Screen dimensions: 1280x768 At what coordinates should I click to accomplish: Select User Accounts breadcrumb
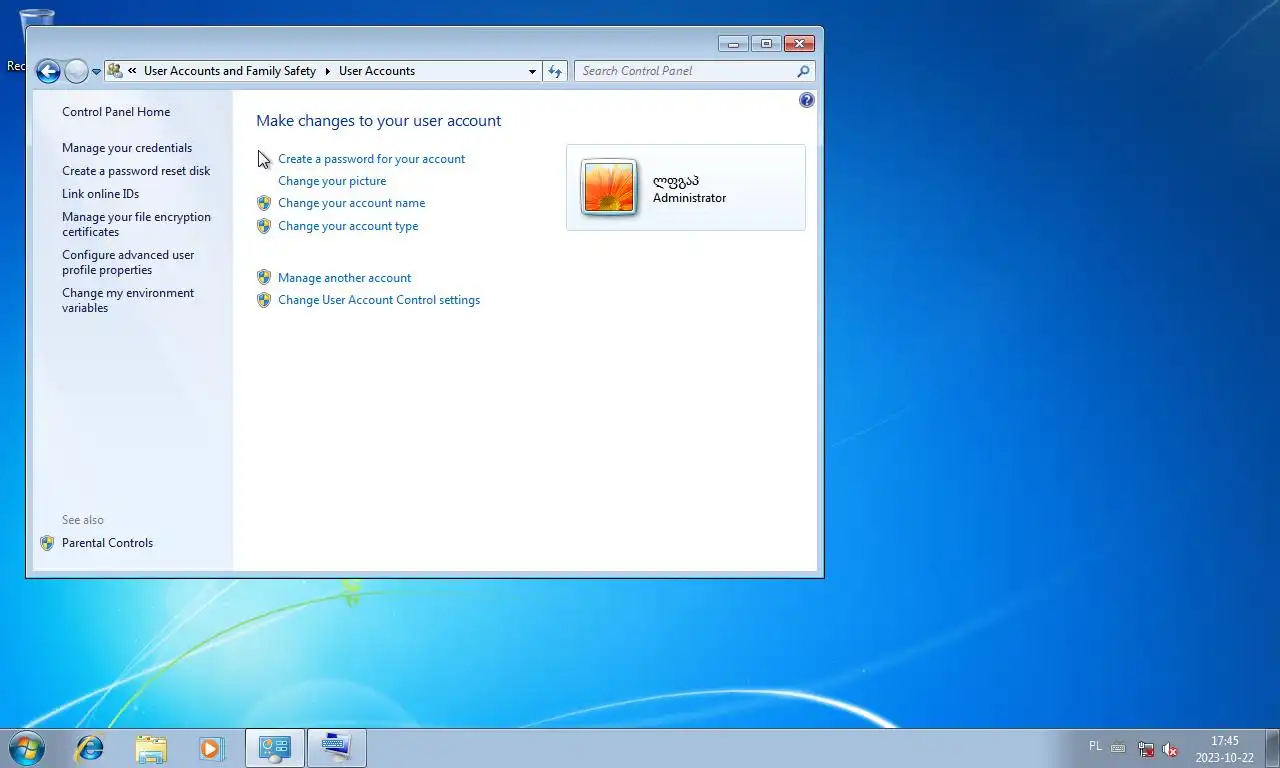tap(377, 71)
